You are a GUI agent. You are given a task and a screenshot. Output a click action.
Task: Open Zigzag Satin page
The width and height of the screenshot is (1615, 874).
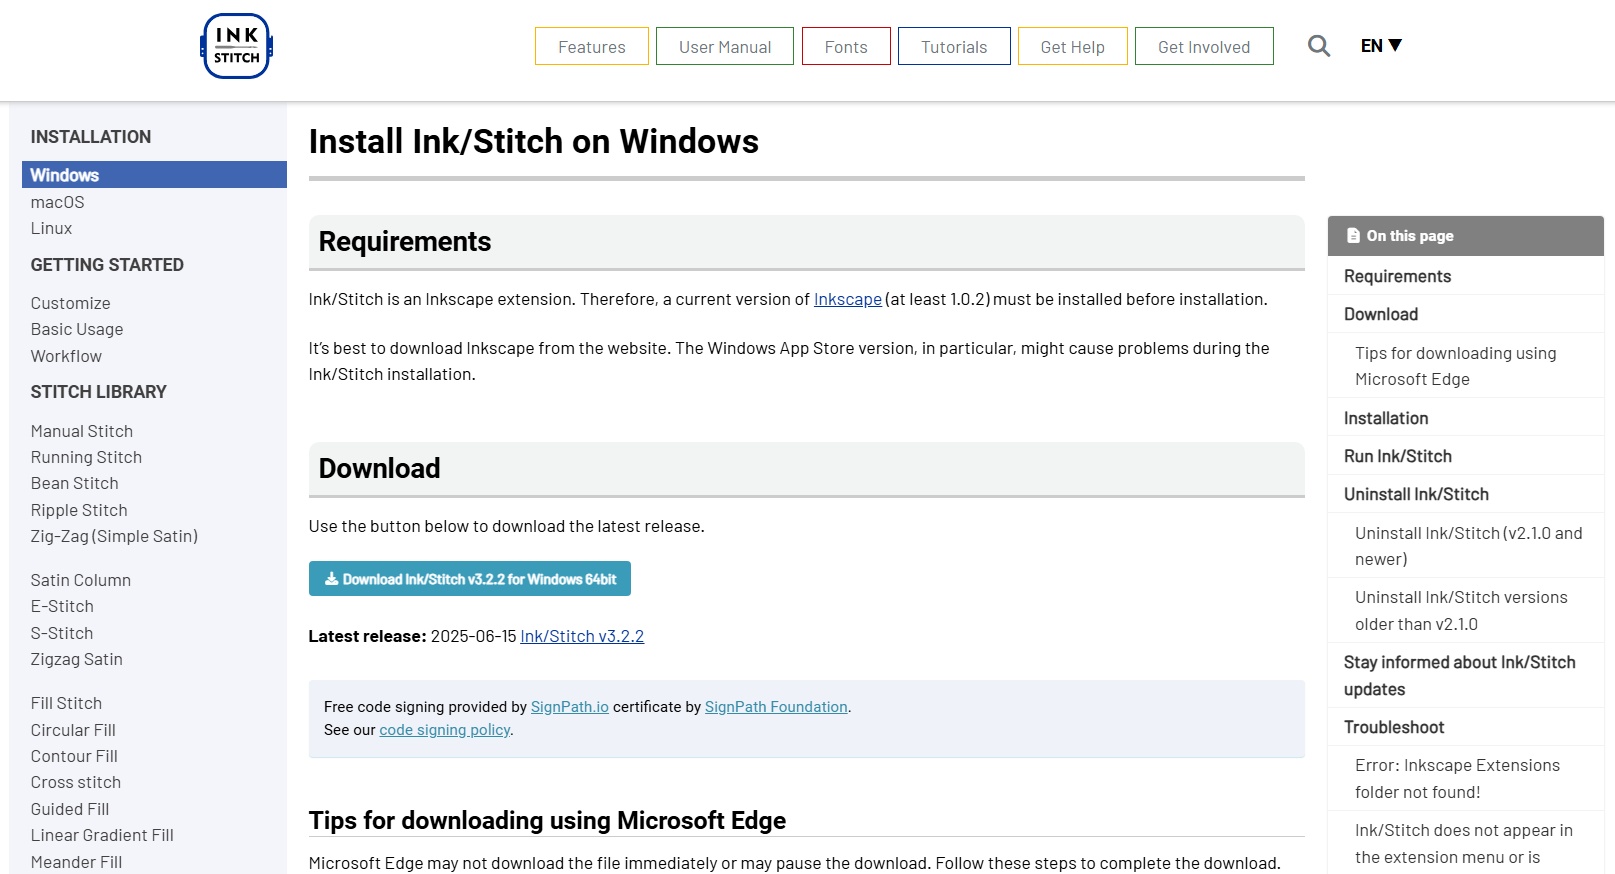[x=77, y=659]
